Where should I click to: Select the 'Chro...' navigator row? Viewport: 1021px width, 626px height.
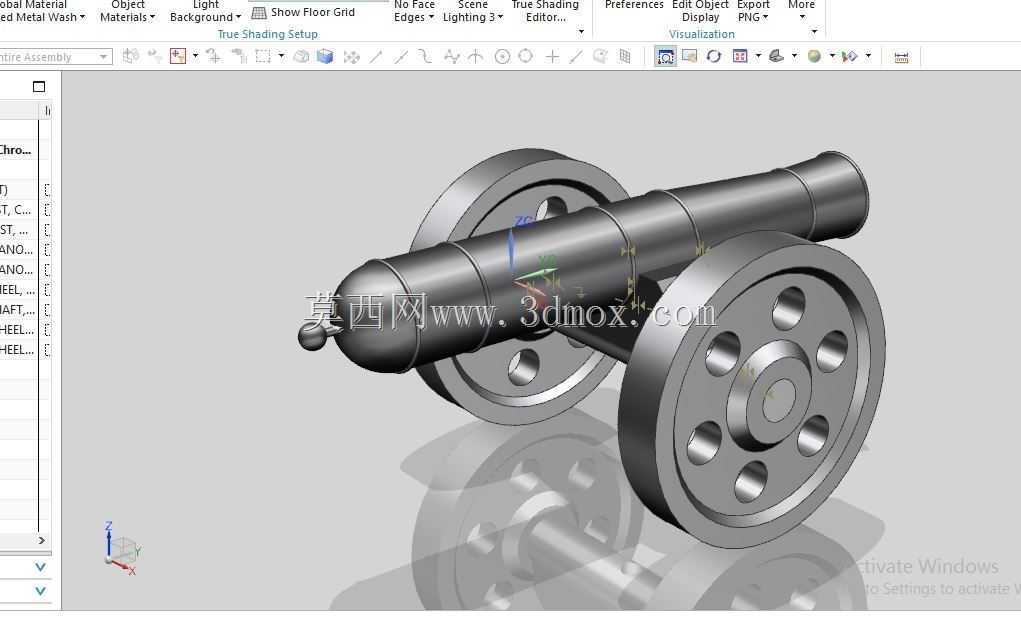click(x=19, y=150)
